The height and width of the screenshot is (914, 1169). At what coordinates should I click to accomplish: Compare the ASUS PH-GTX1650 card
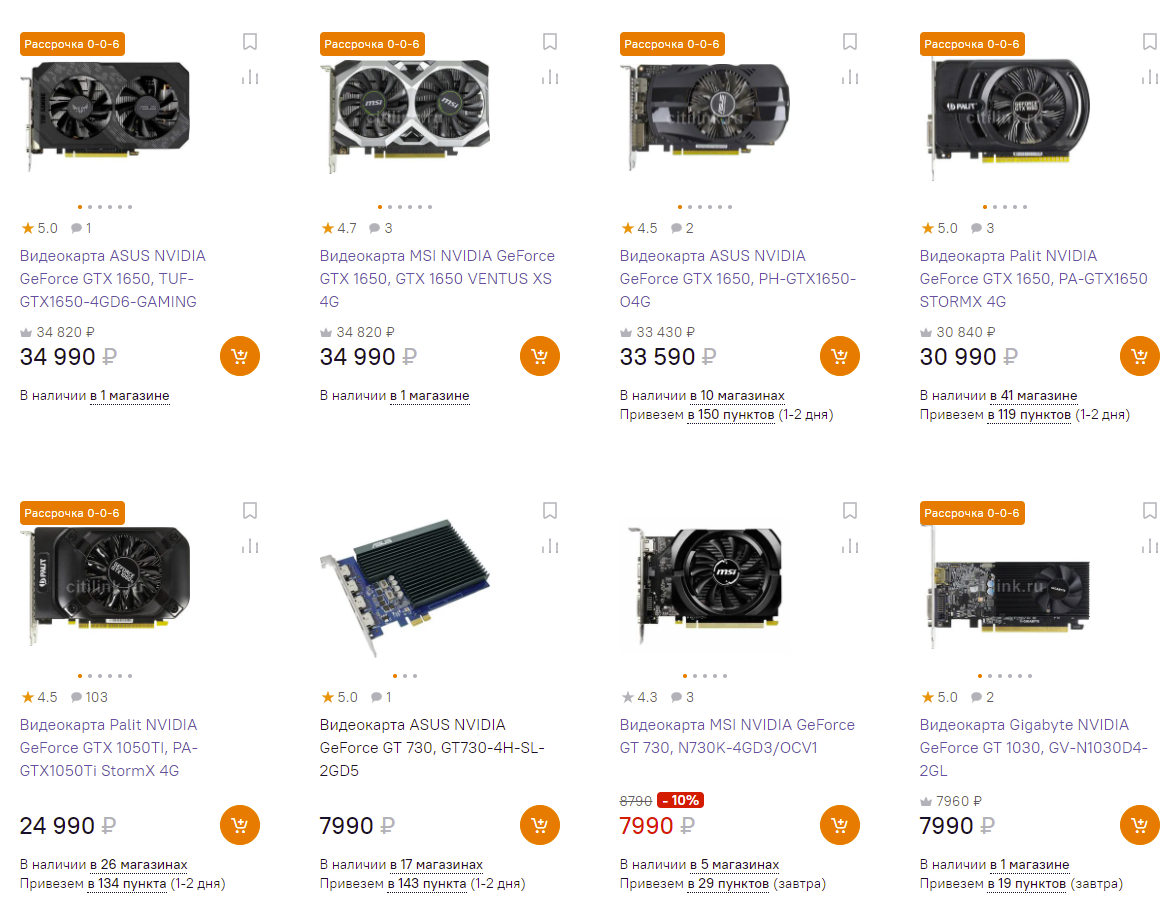point(850,77)
